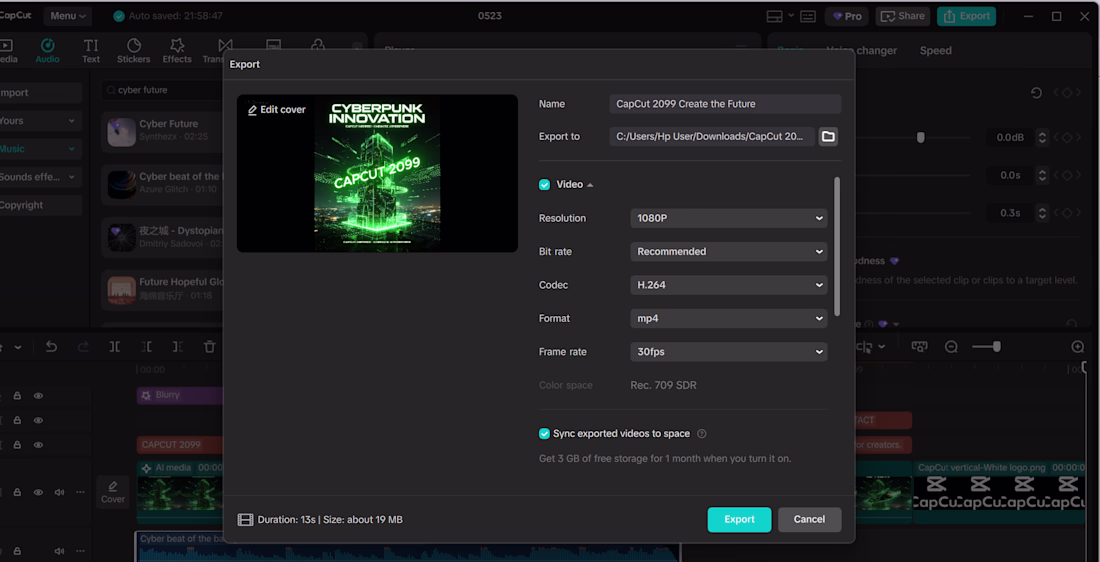Select Dmitriy Sadovoi Dystopian track
Screen dimensions: 1100x562
pos(163,237)
